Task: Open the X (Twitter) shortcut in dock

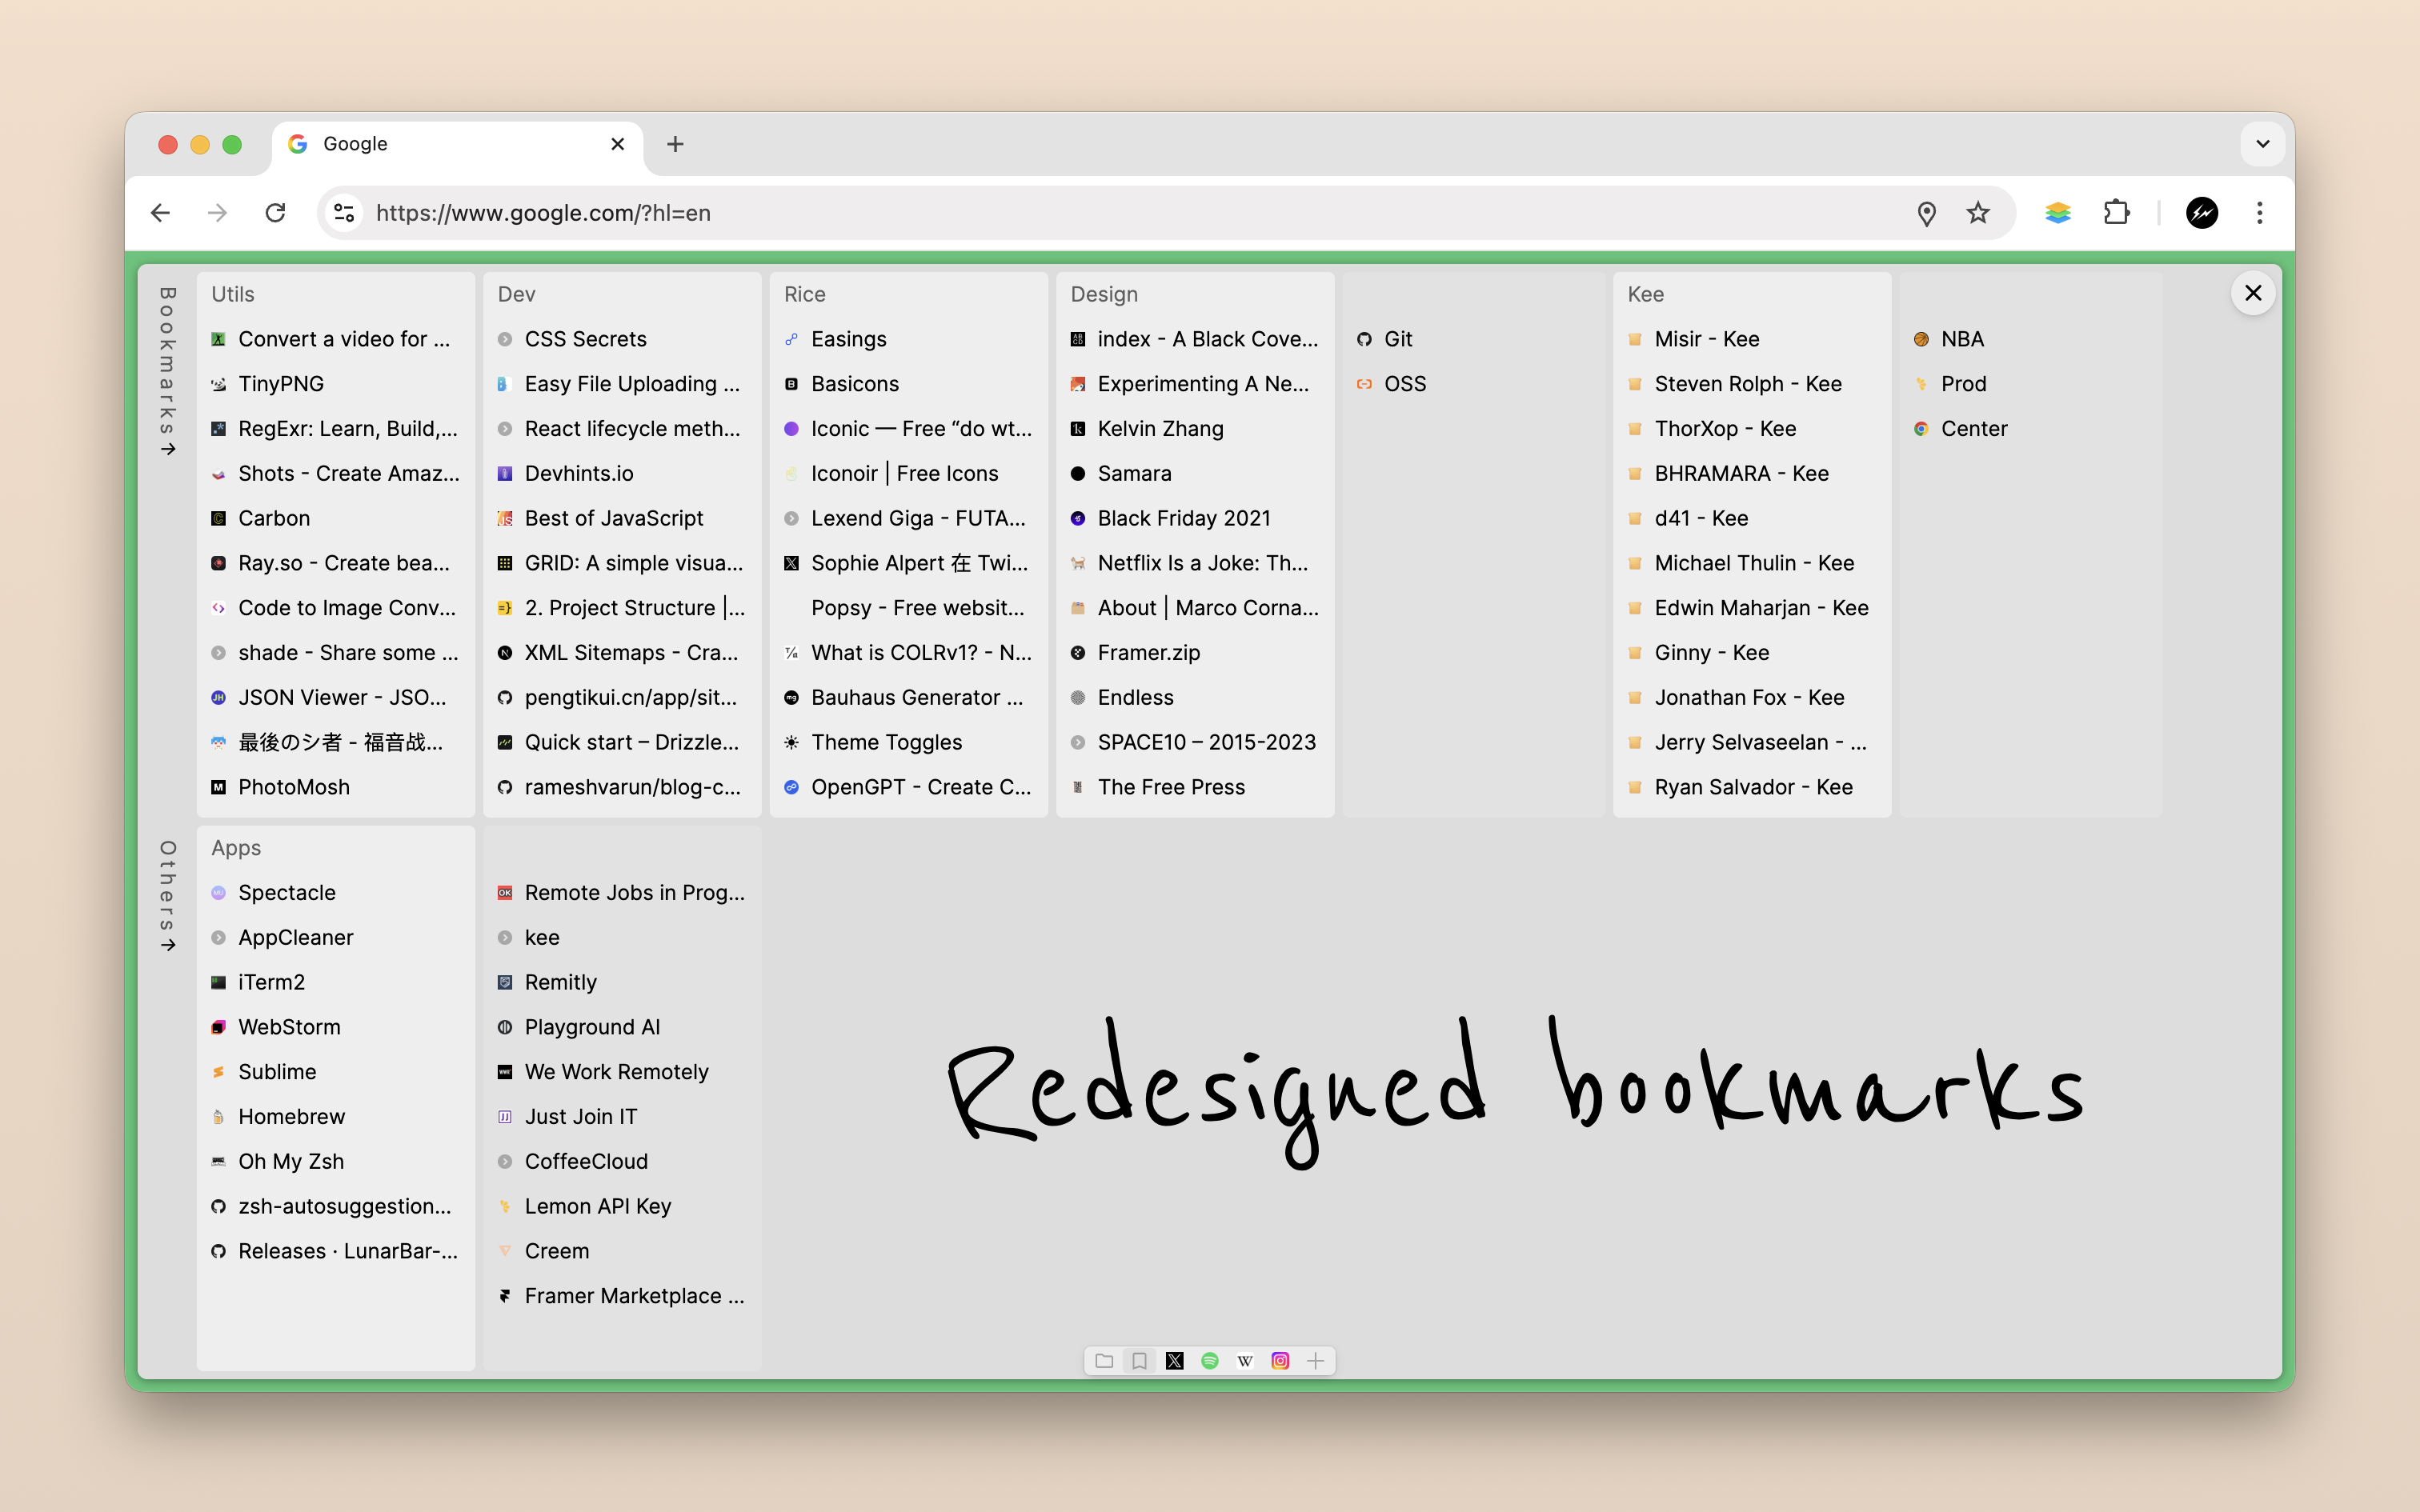Action: (x=1174, y=1360)
